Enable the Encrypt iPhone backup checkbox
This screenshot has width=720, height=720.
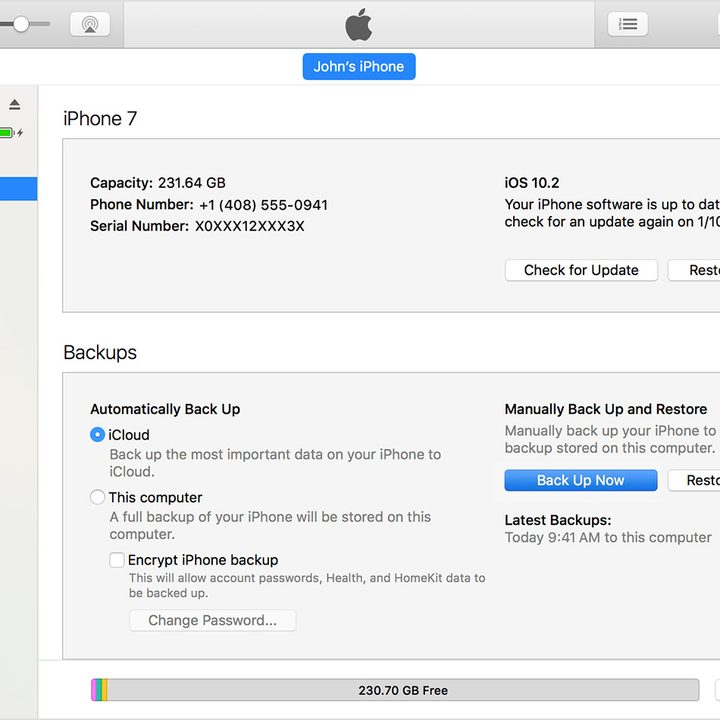117,560
